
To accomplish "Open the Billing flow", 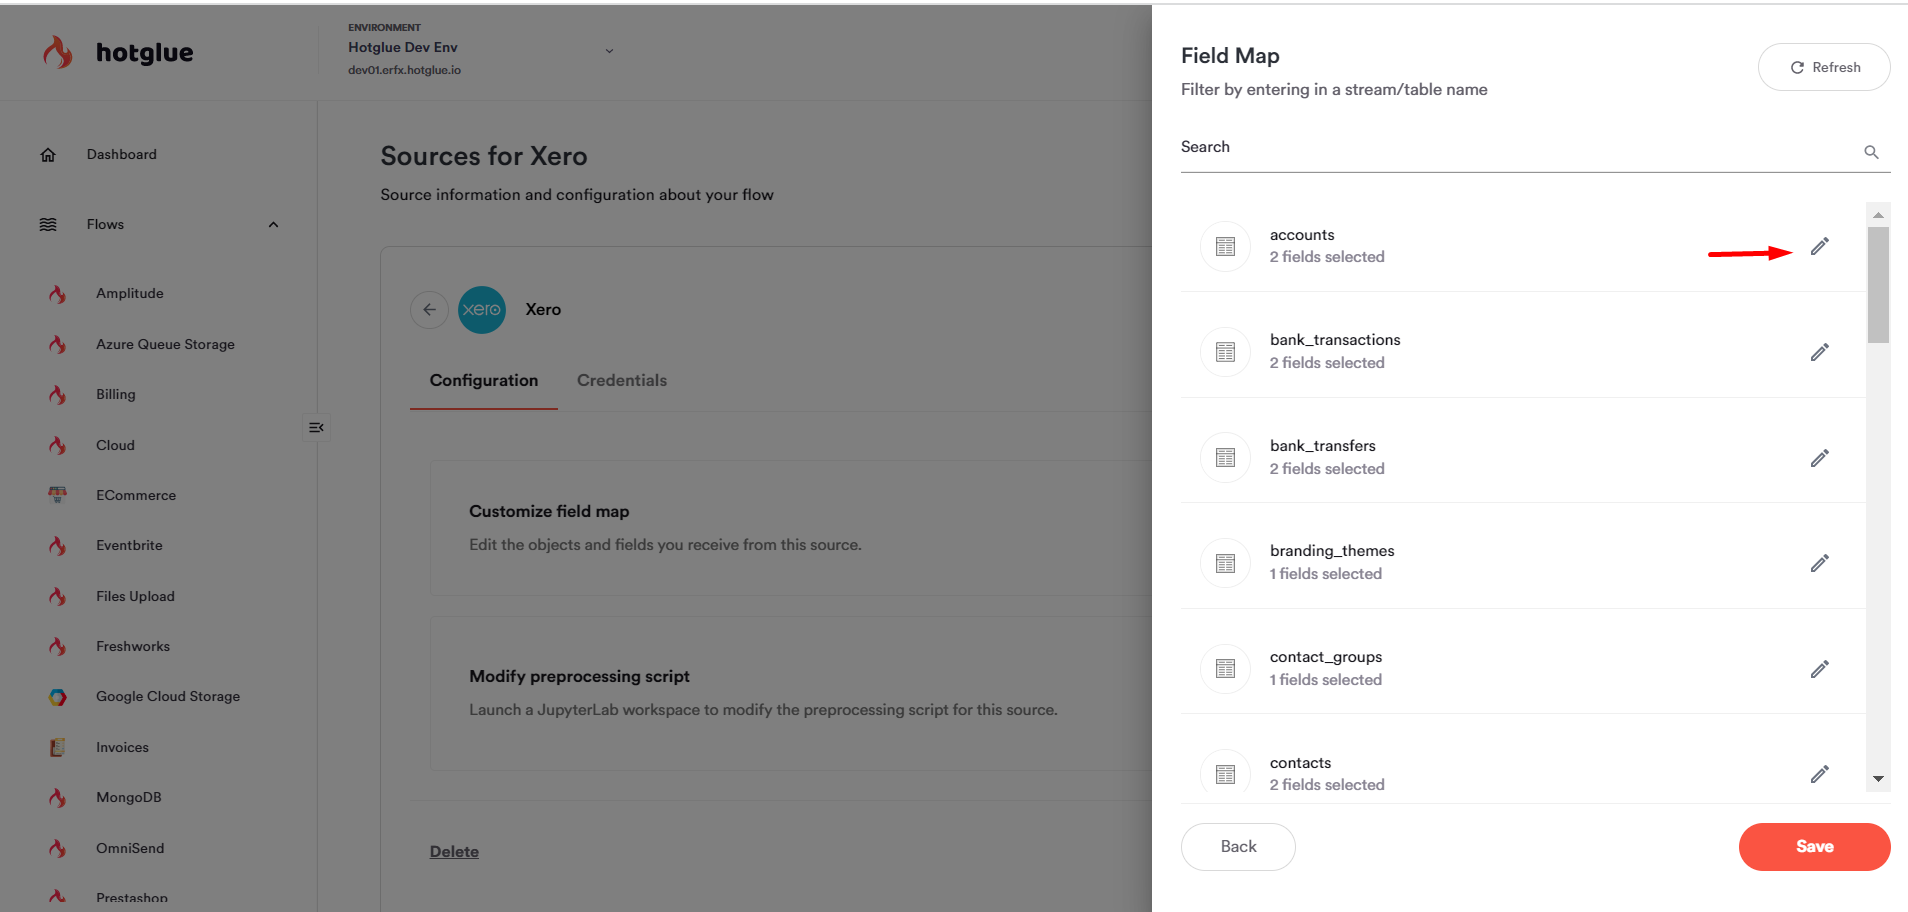I will (116, 394).
